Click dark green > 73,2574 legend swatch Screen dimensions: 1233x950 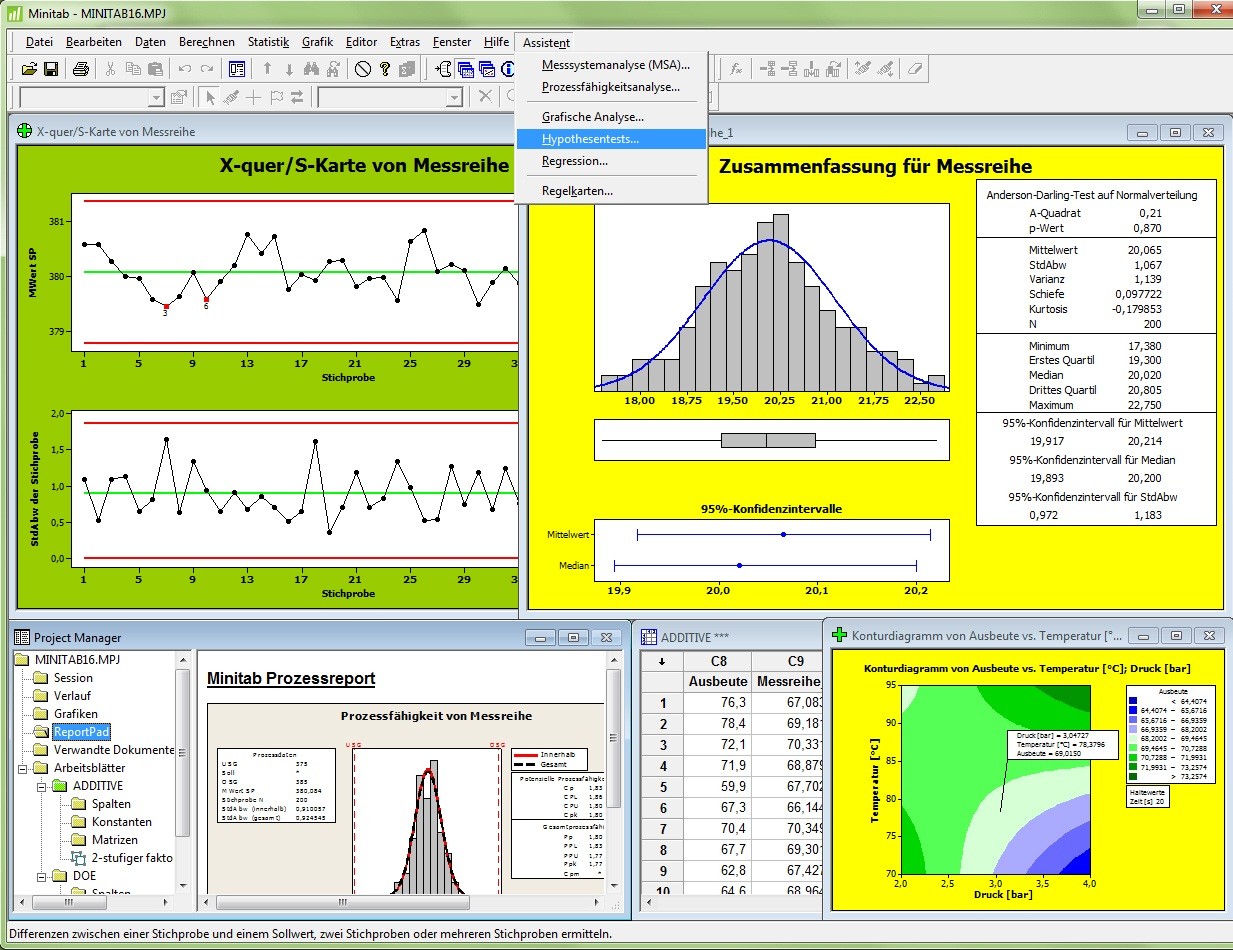click(1132, 775)
